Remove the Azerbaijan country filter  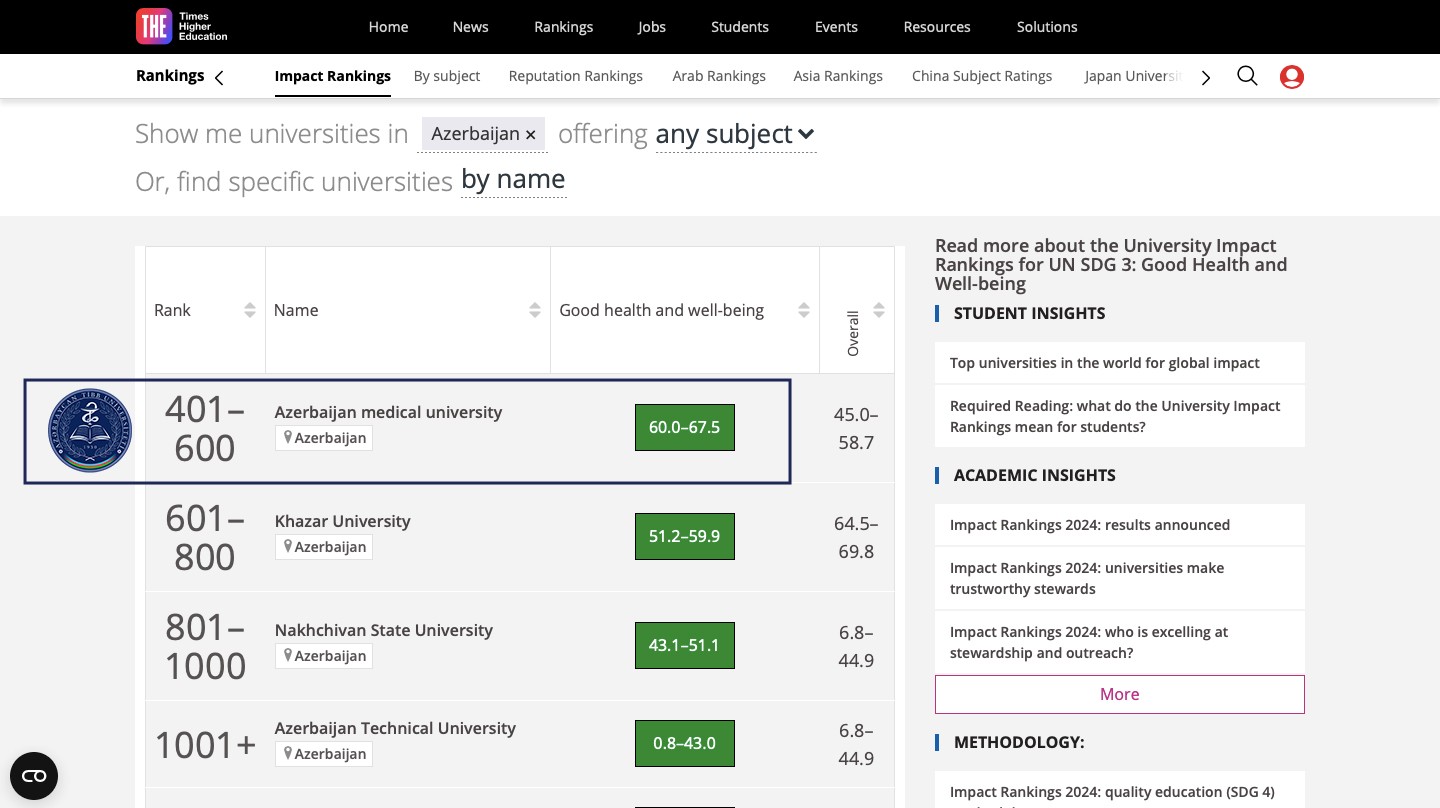(531, 134)
